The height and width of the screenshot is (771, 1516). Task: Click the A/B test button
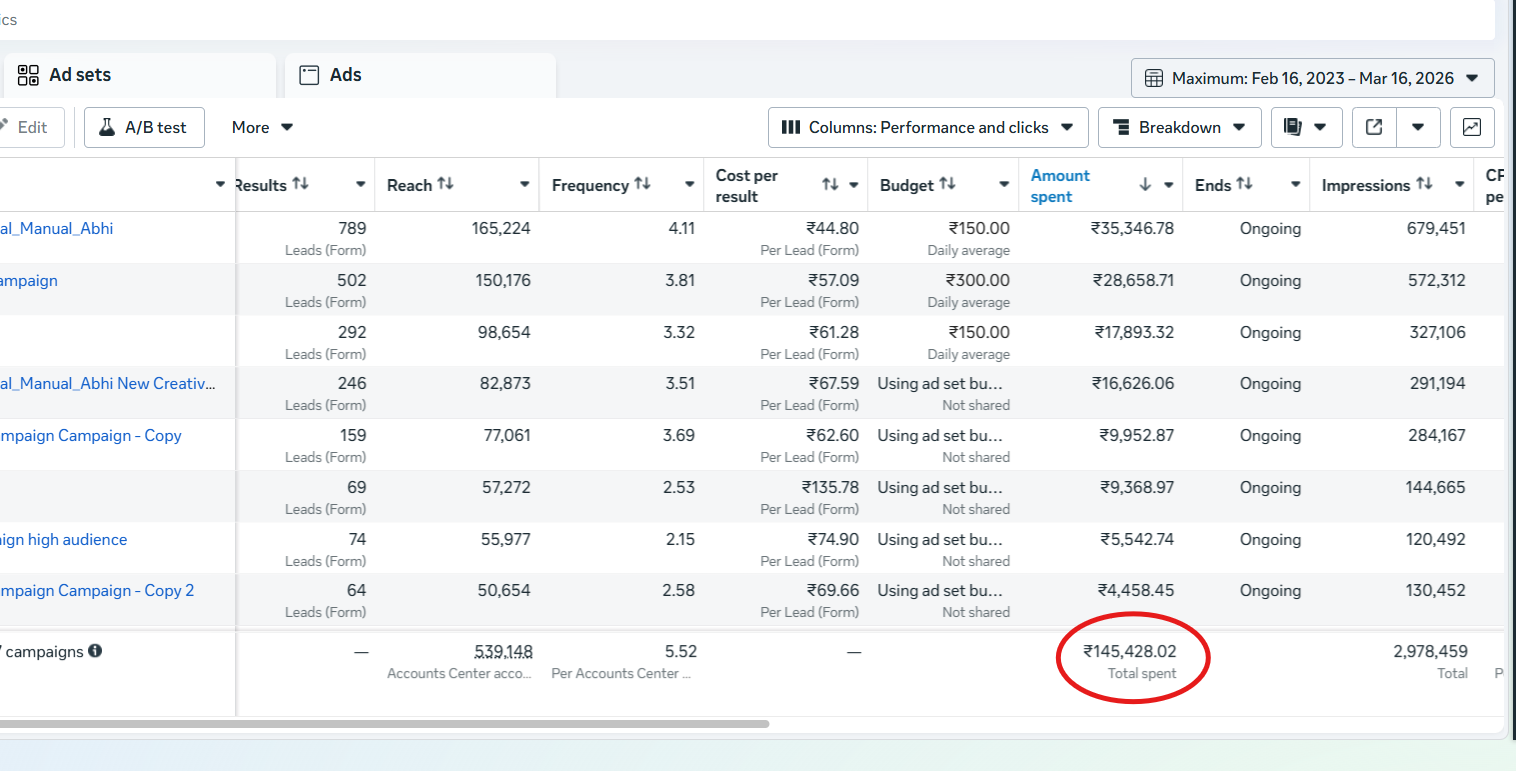[144, 127]
